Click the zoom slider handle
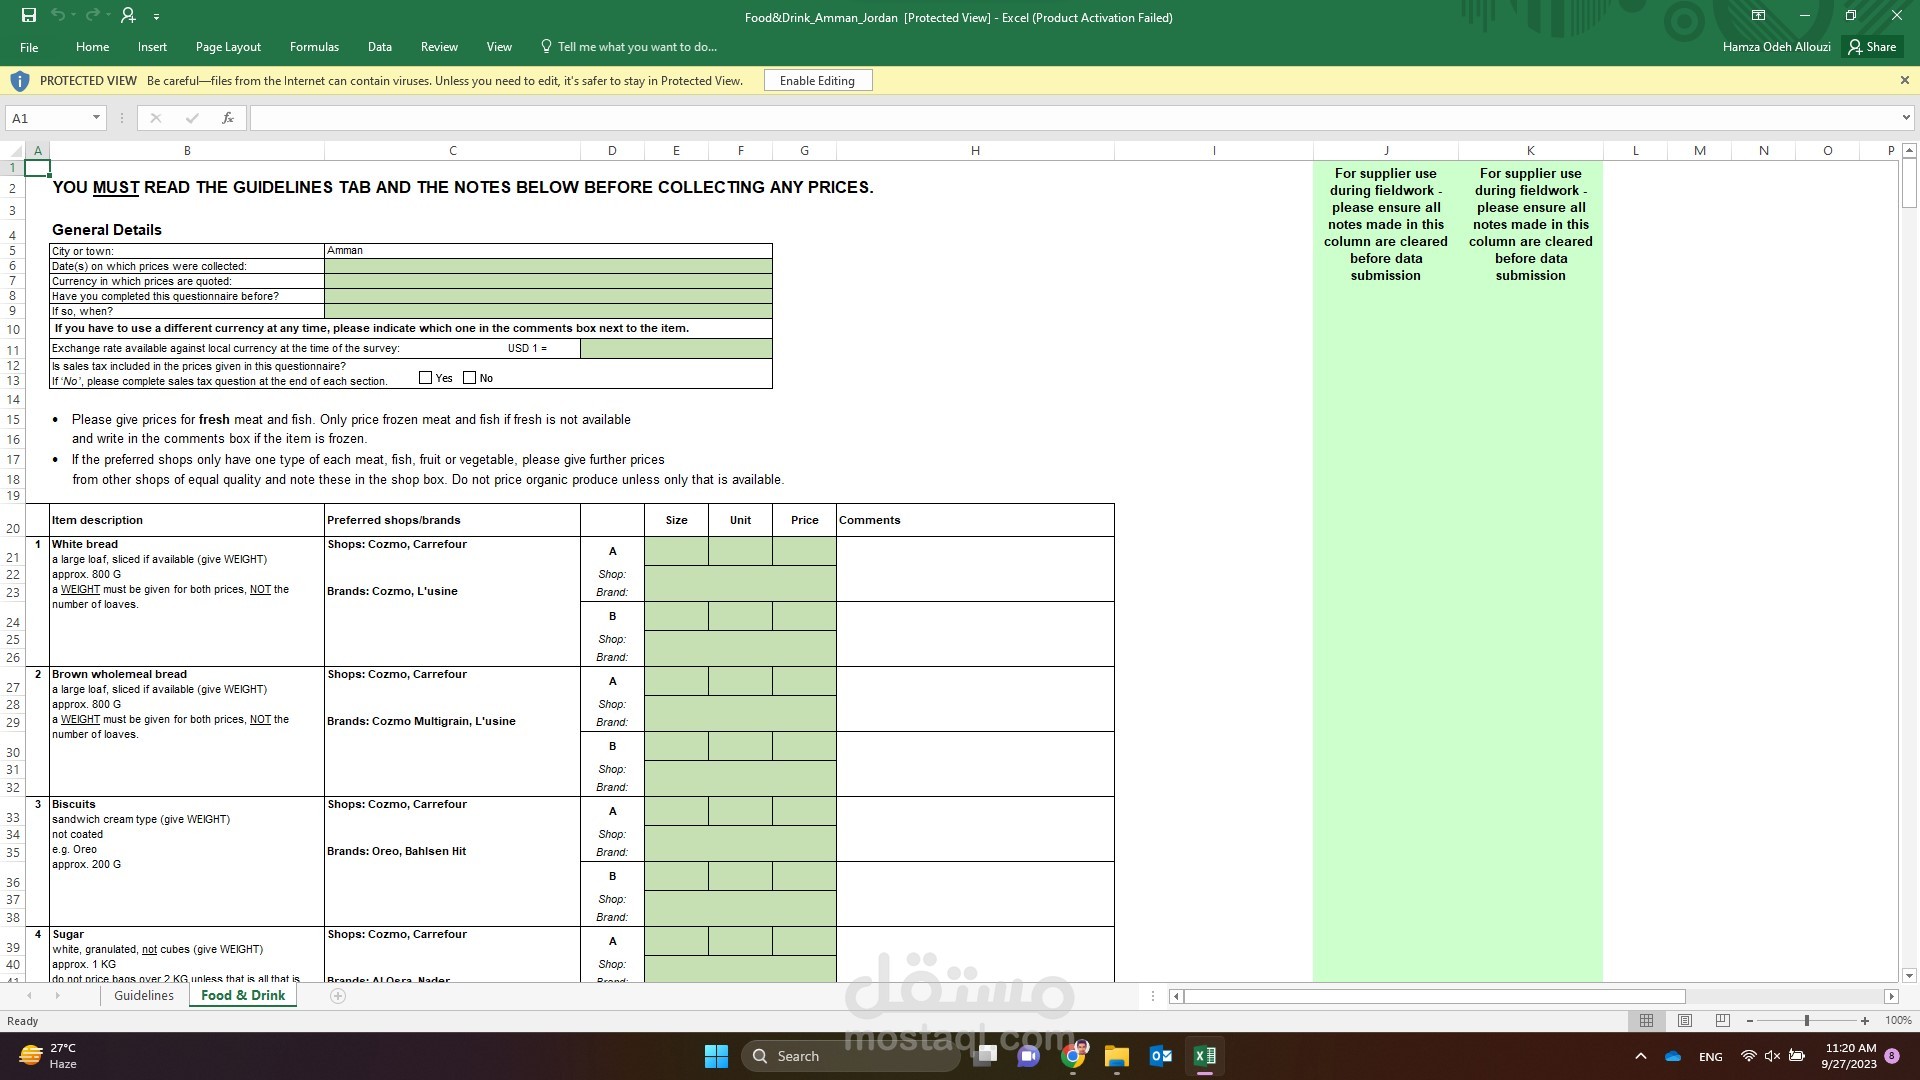The height and width of the screenshot is (1080, 1920). [1807, 1021]
